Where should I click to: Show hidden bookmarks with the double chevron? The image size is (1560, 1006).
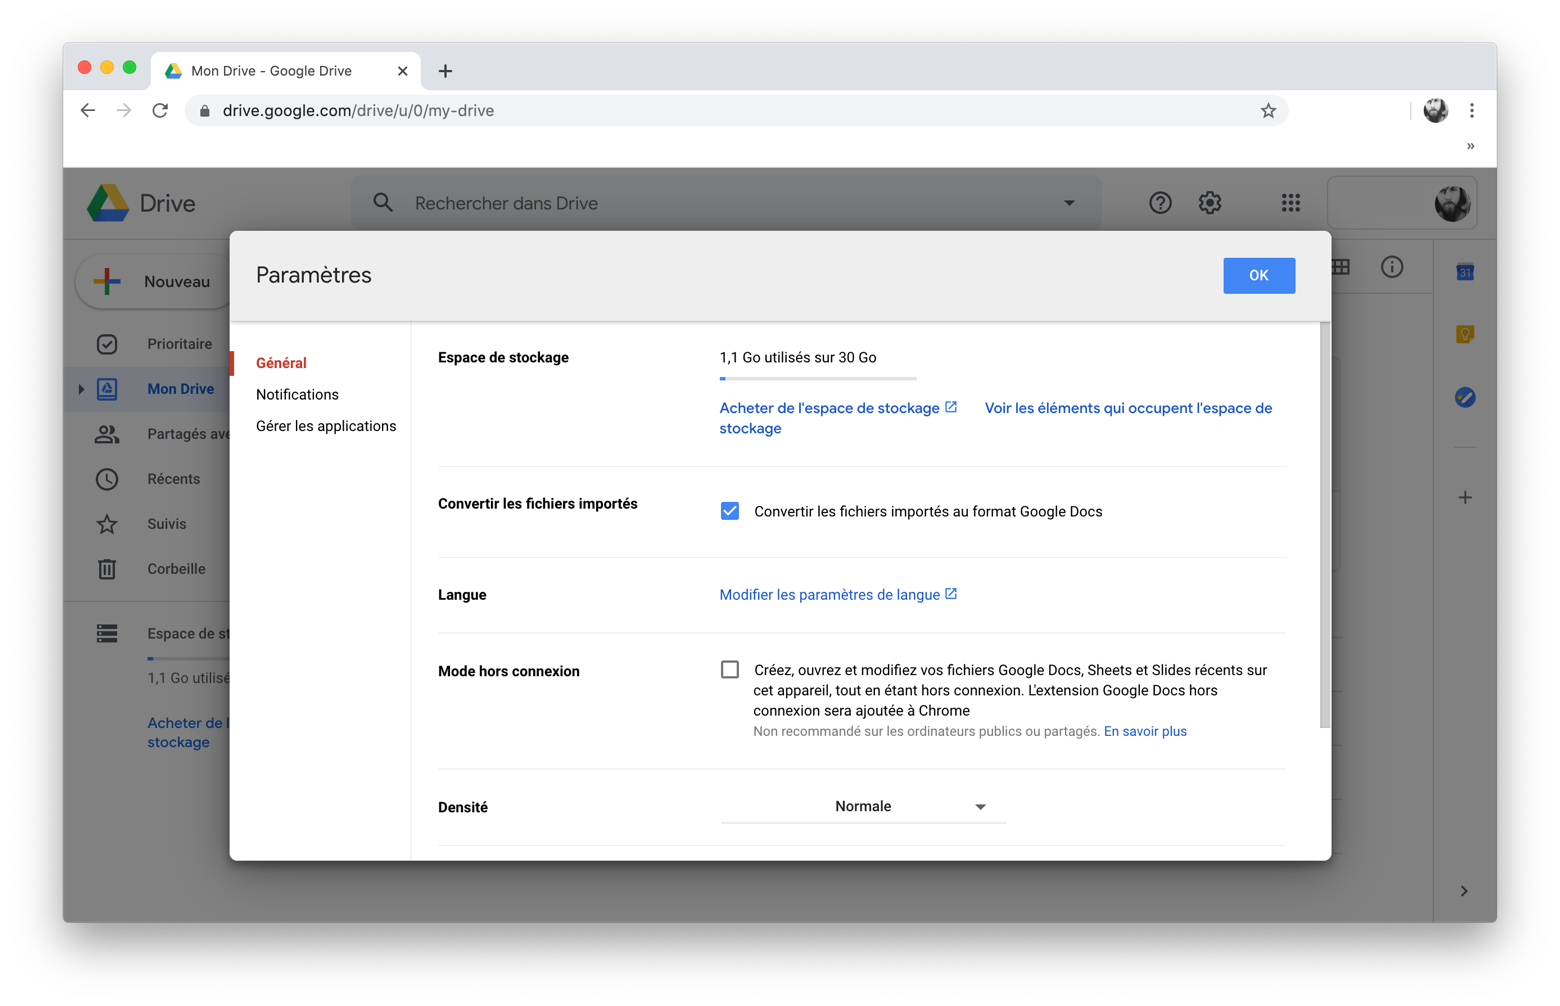(x=1471, y=146)
